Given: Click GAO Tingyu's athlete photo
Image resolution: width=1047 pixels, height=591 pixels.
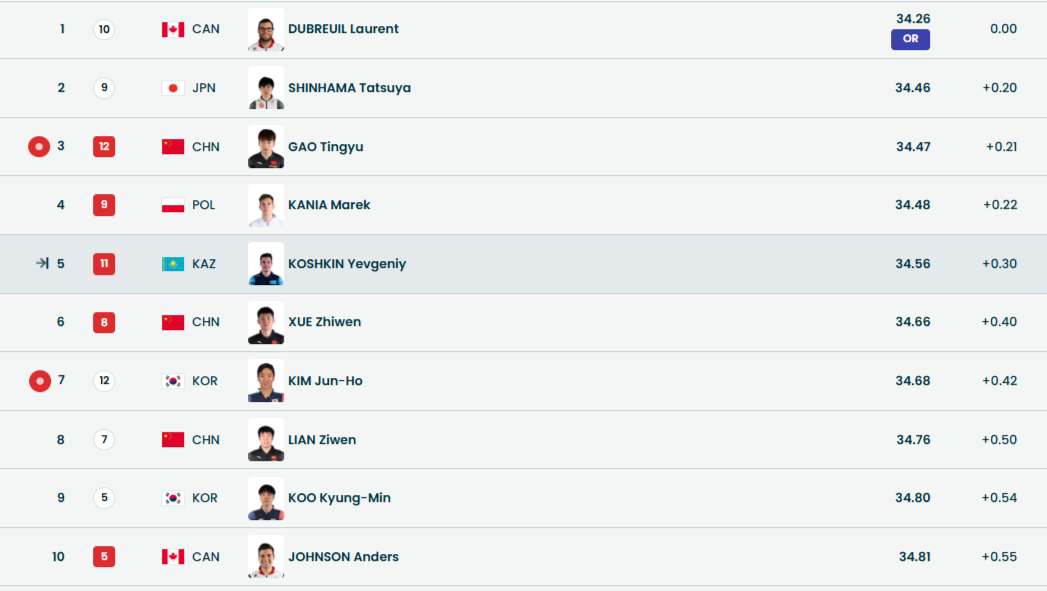Looking at the screenshot, I should click(266, 147).
